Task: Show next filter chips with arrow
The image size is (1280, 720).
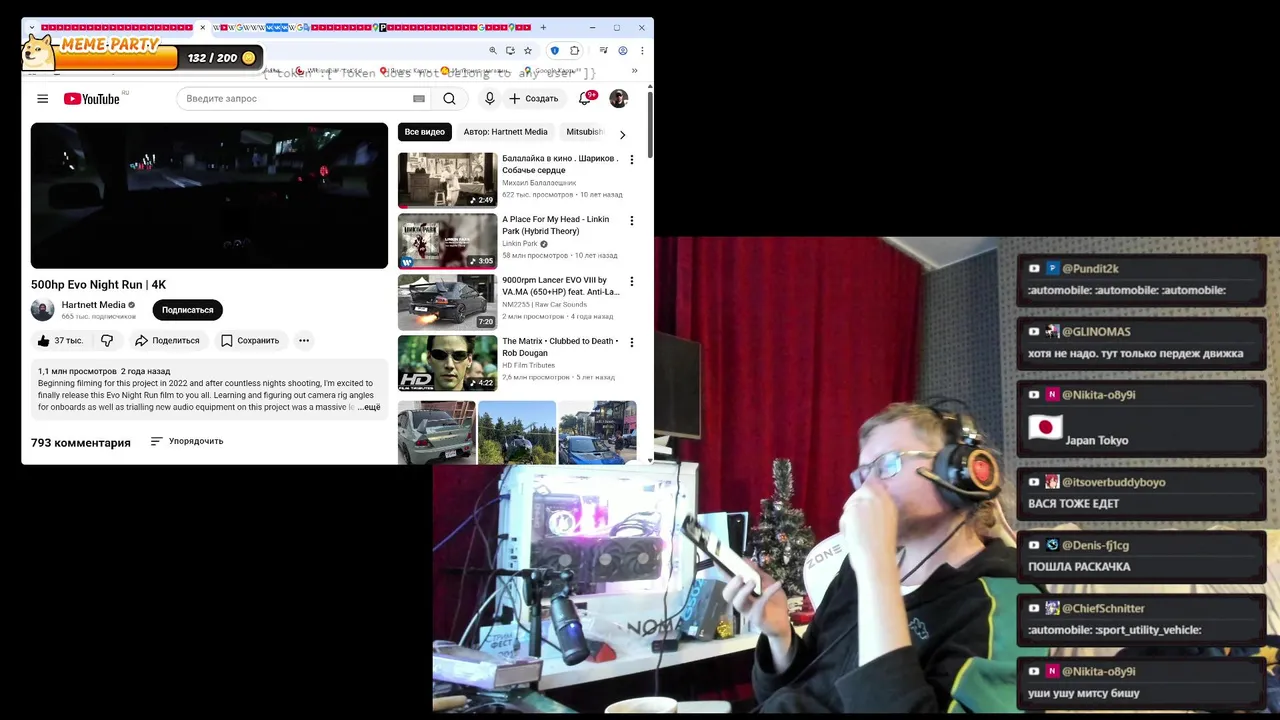Action: click(x=622, y=134)
